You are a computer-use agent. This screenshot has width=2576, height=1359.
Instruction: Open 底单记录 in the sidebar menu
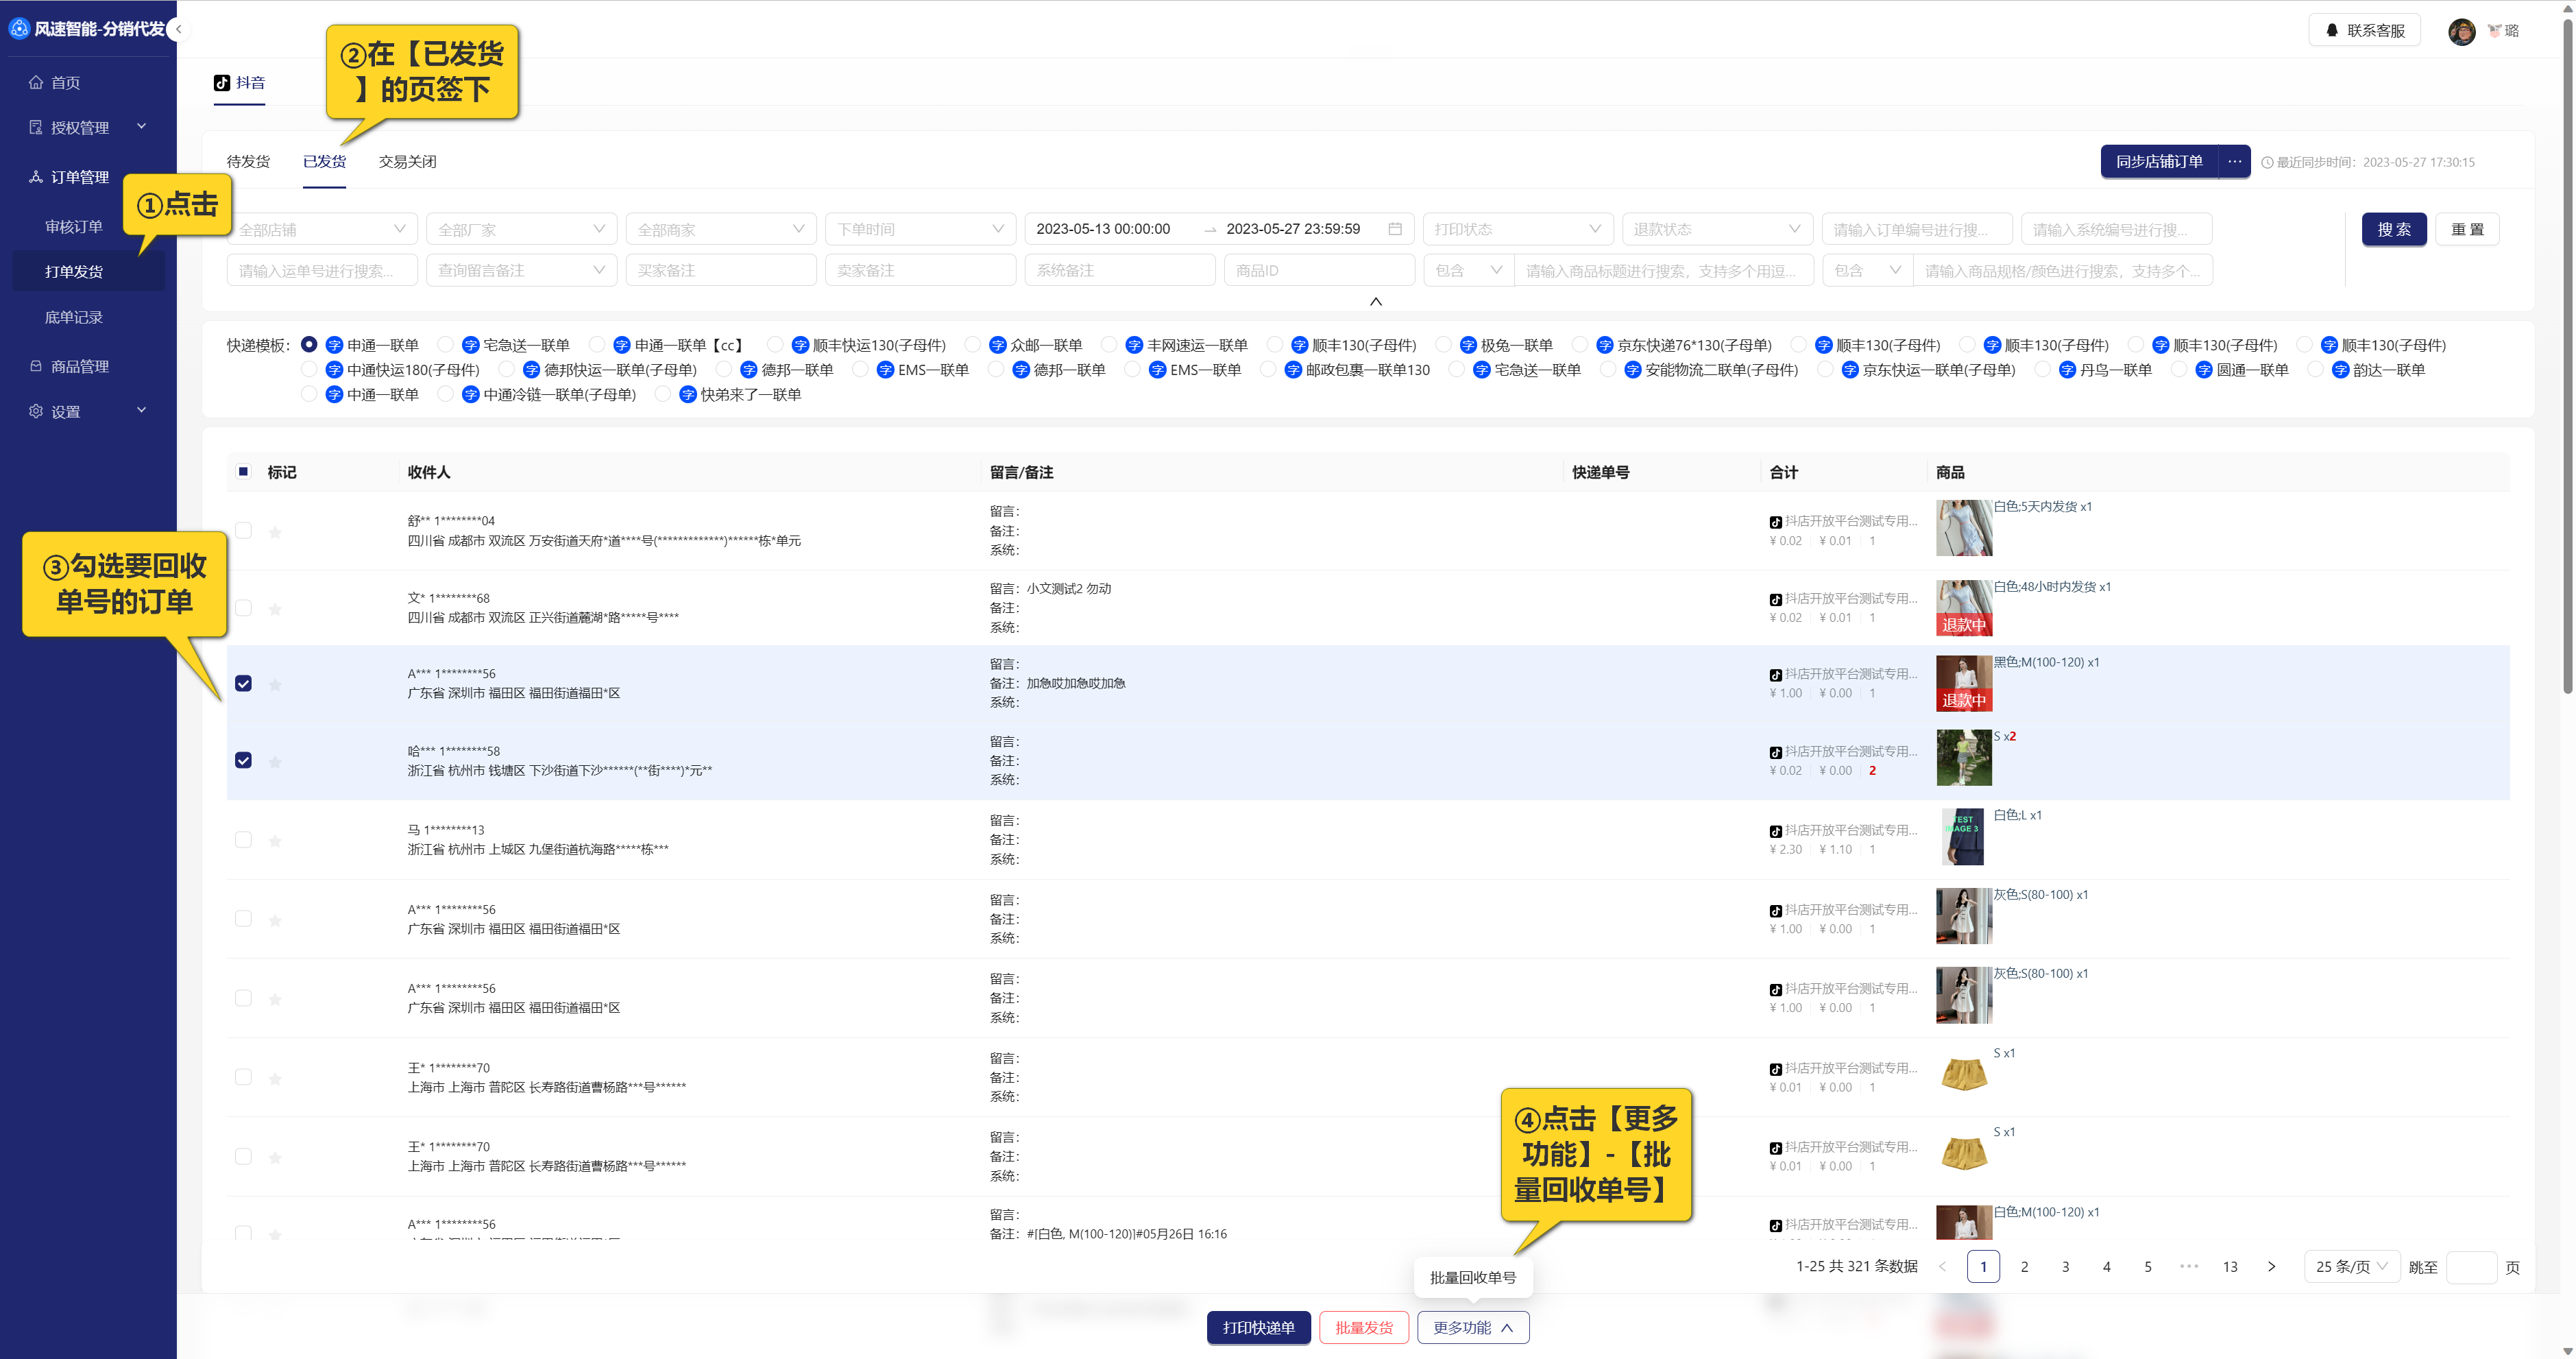74,317
